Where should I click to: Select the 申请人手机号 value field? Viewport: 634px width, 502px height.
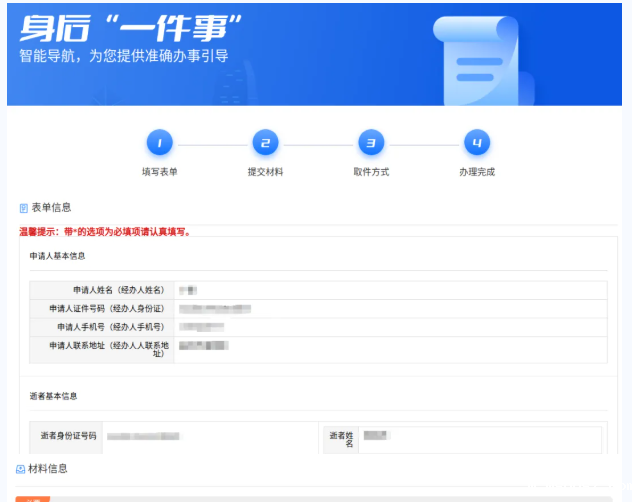point(390,327)
